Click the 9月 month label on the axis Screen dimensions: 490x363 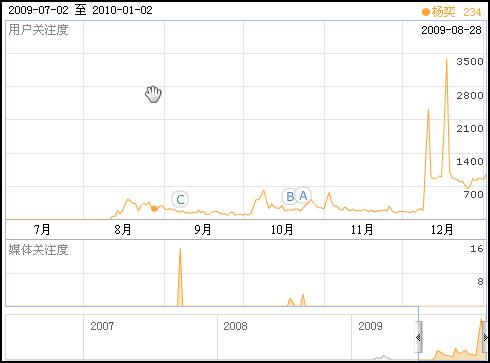pos(203,229)
